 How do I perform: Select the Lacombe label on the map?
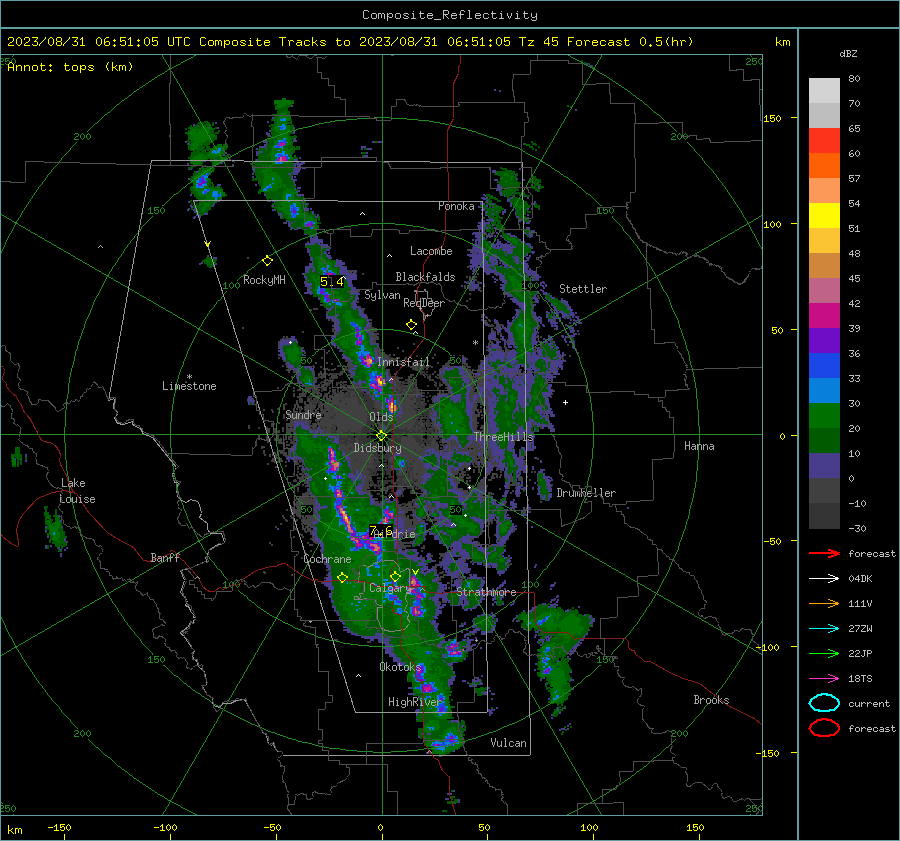(x=431, y=251)
